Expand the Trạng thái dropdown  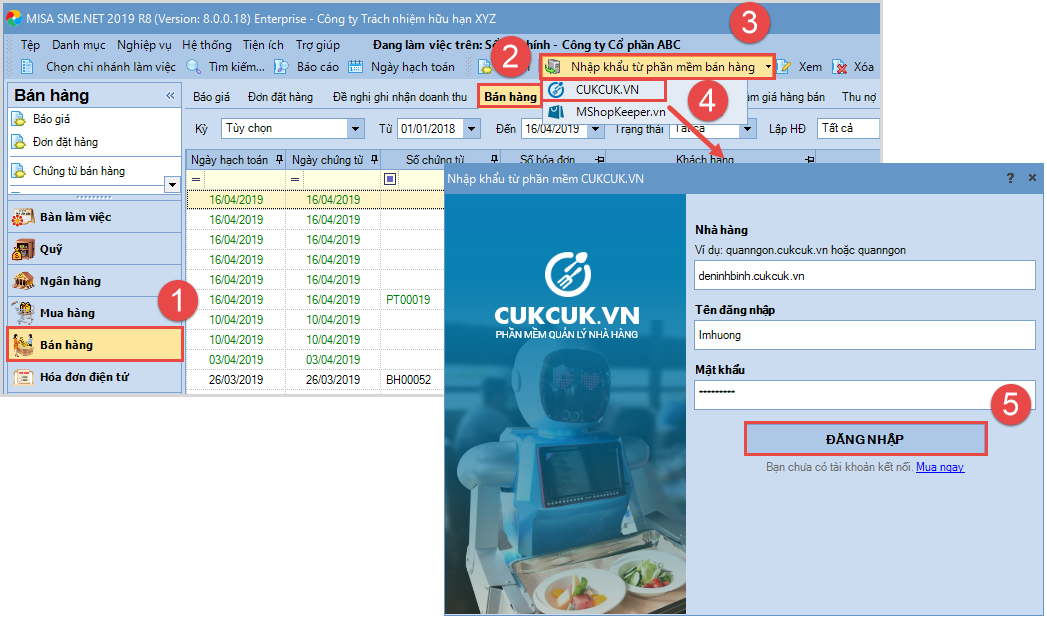pos(747,128)
